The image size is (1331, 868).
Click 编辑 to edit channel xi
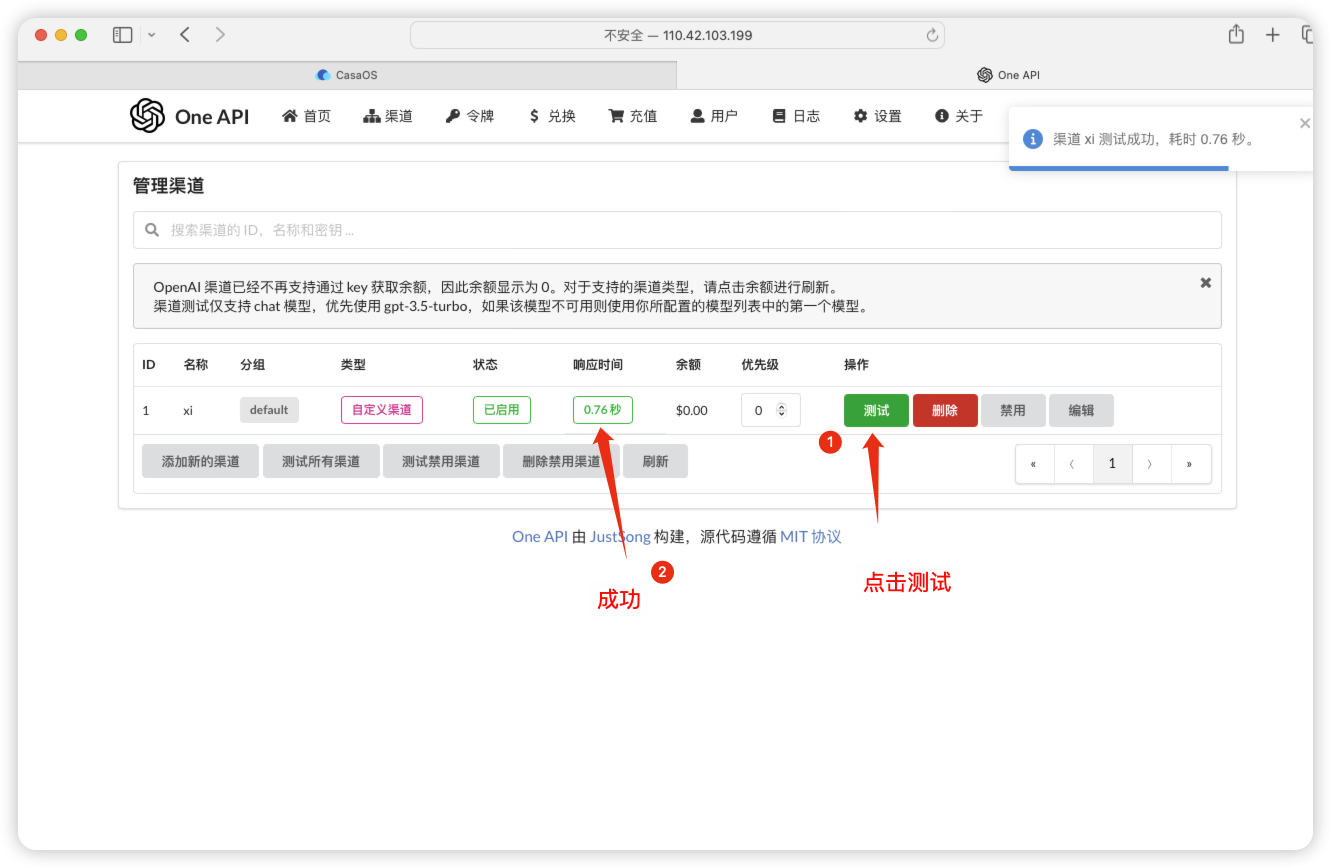[x=1081, y=410]
